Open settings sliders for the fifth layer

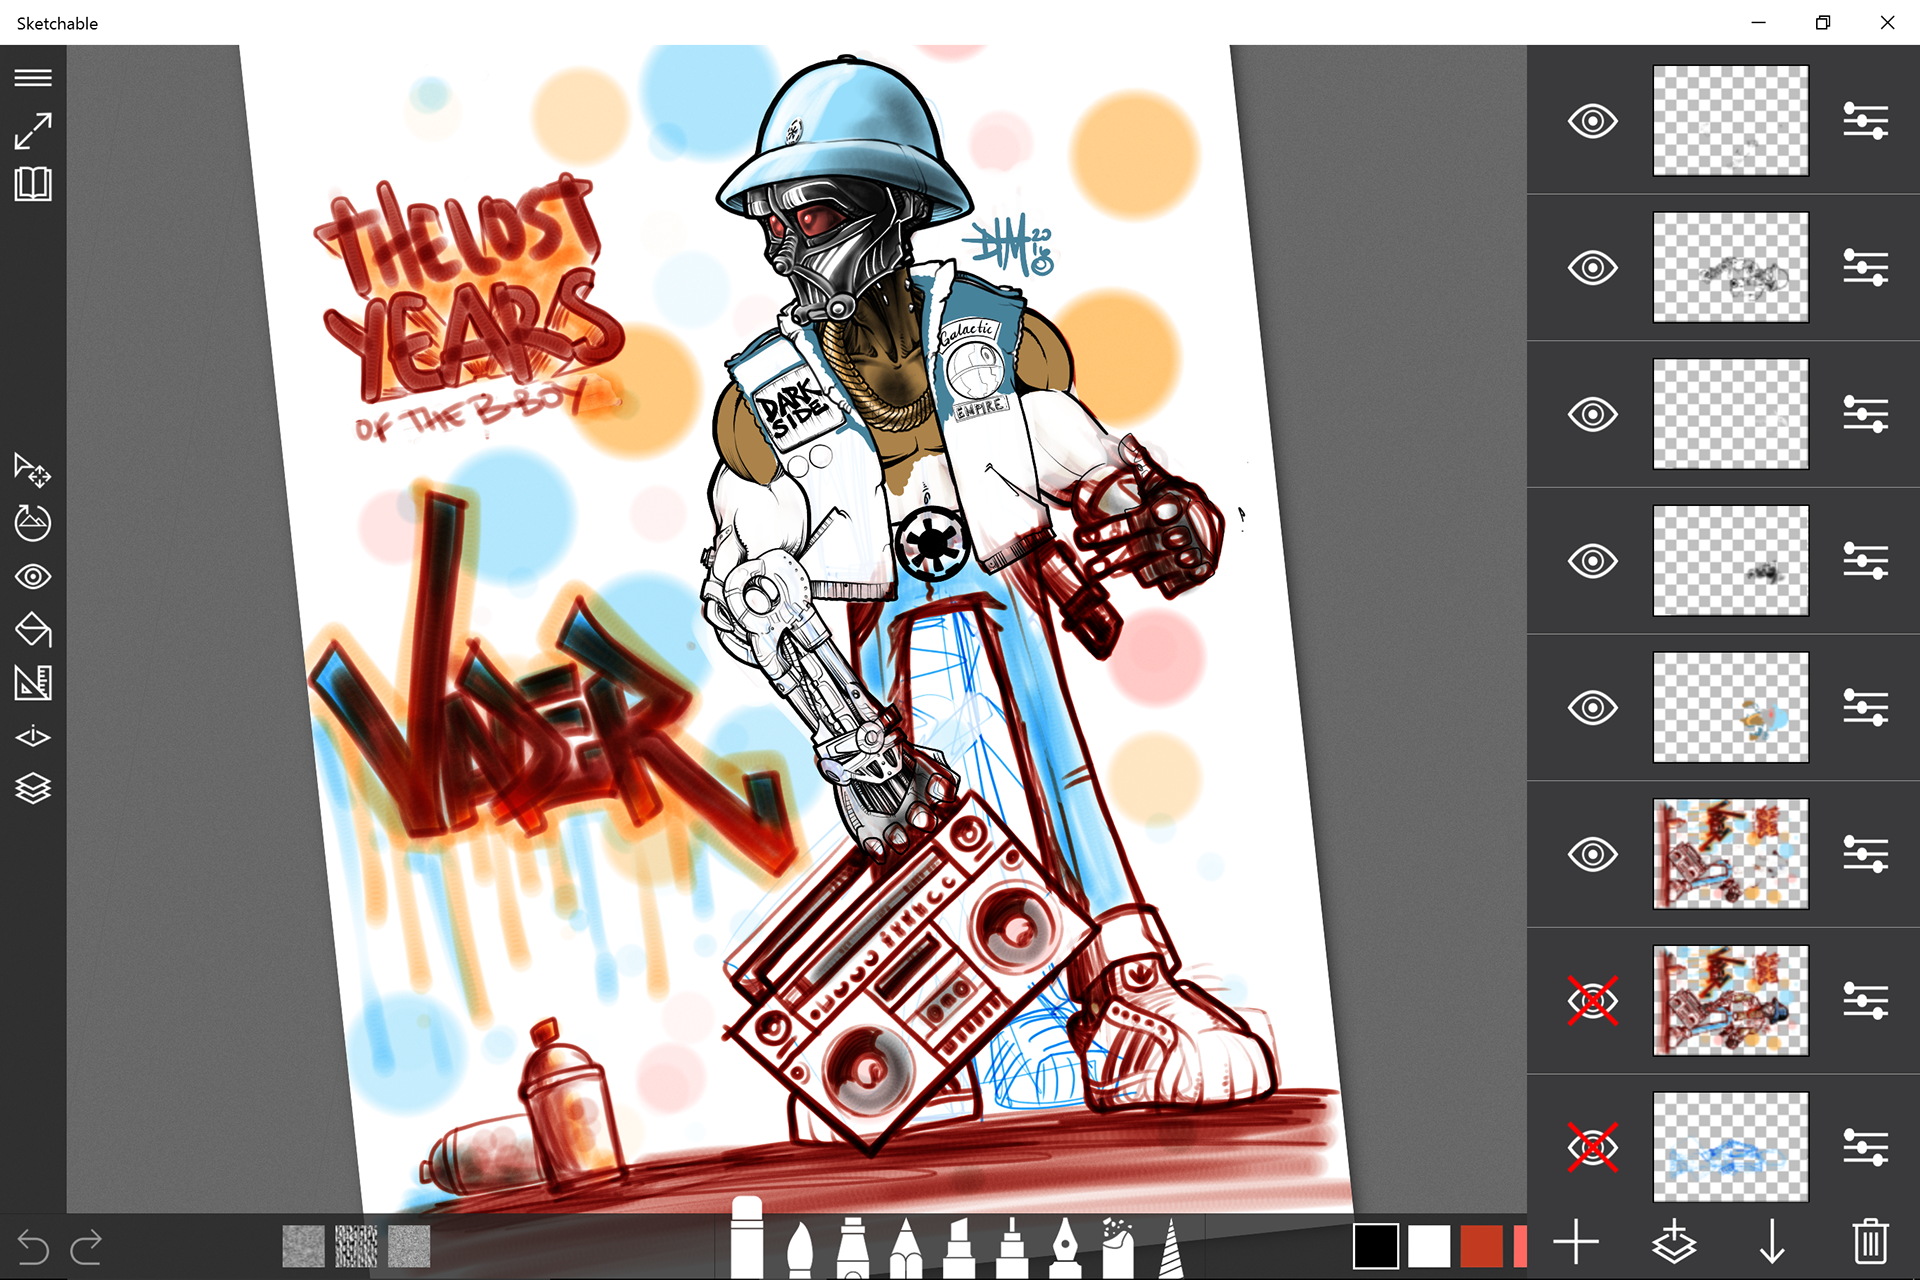1866,708
